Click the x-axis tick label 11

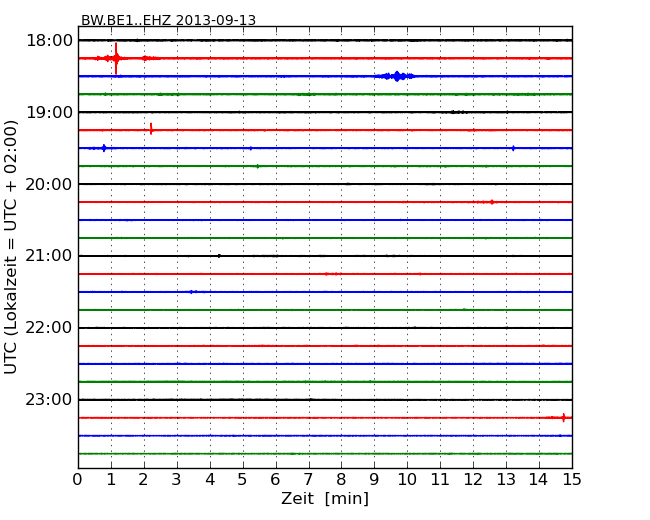point(440,479)
